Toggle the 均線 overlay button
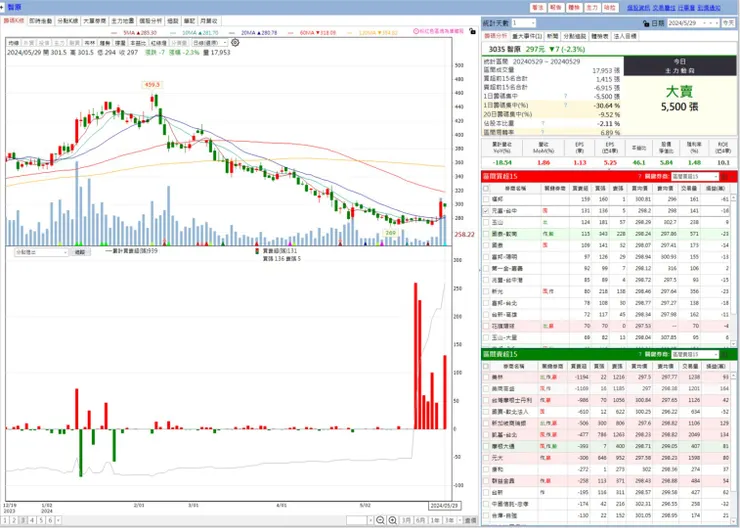 coord(13,42)
